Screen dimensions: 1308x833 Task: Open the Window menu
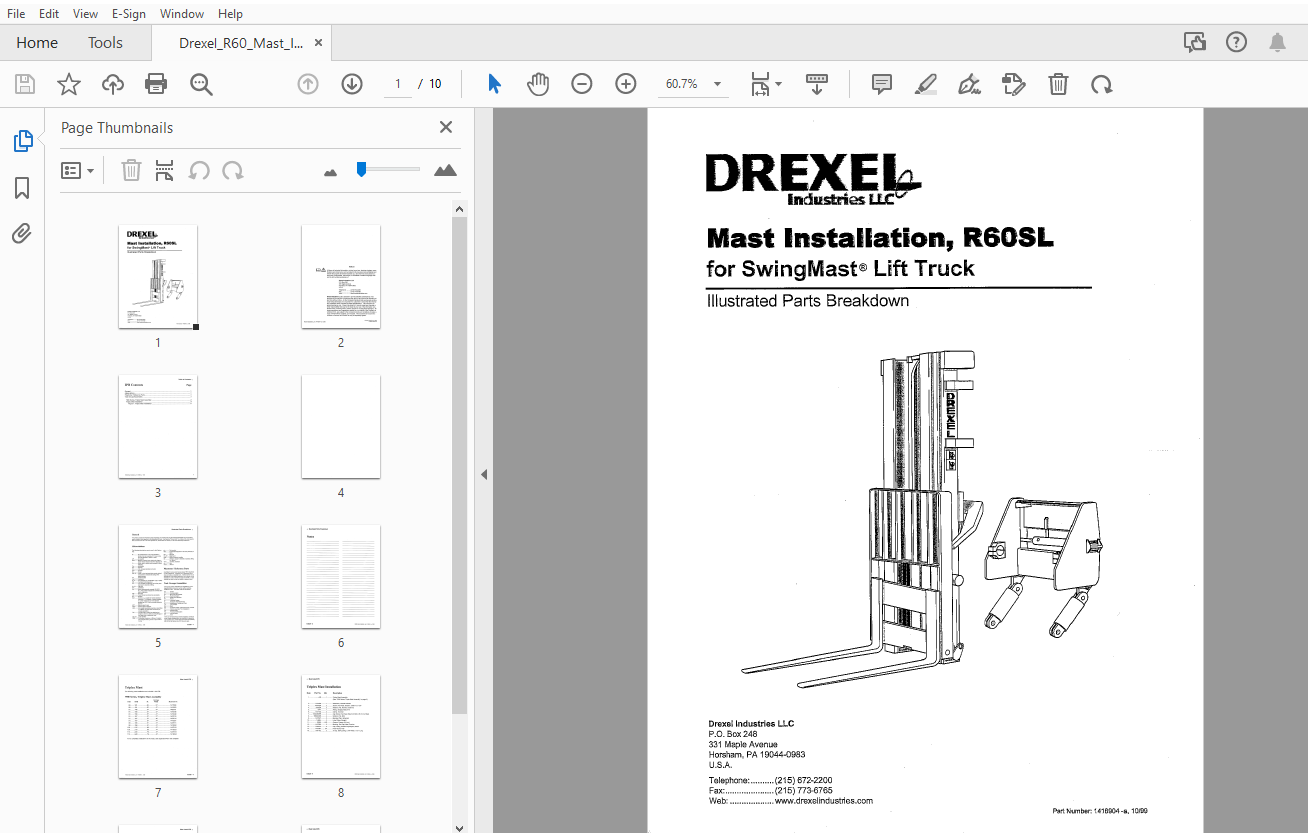click(x=182, y=14)
